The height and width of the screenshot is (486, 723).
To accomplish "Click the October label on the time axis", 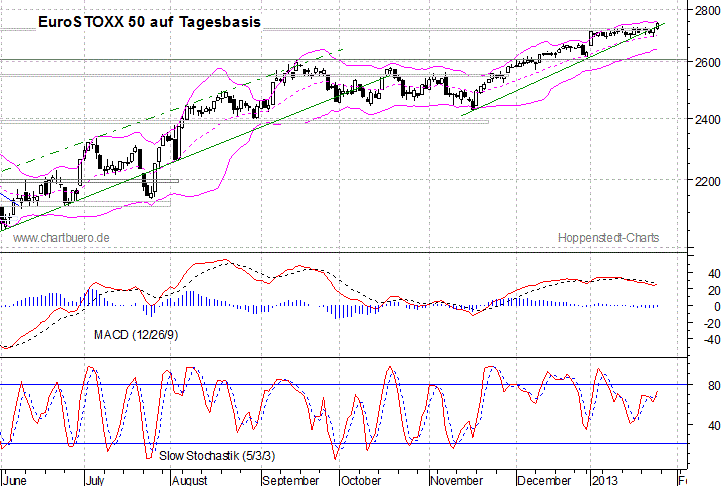I will coord(361,480).
